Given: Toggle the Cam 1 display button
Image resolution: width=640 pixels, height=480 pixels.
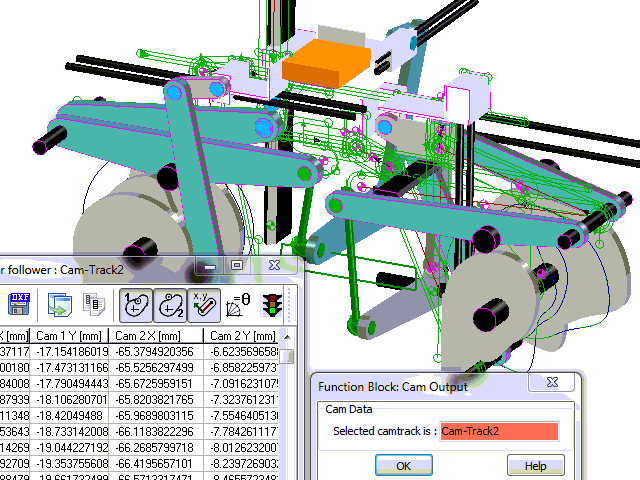Looking at the screenshot, I should point(136,304).
